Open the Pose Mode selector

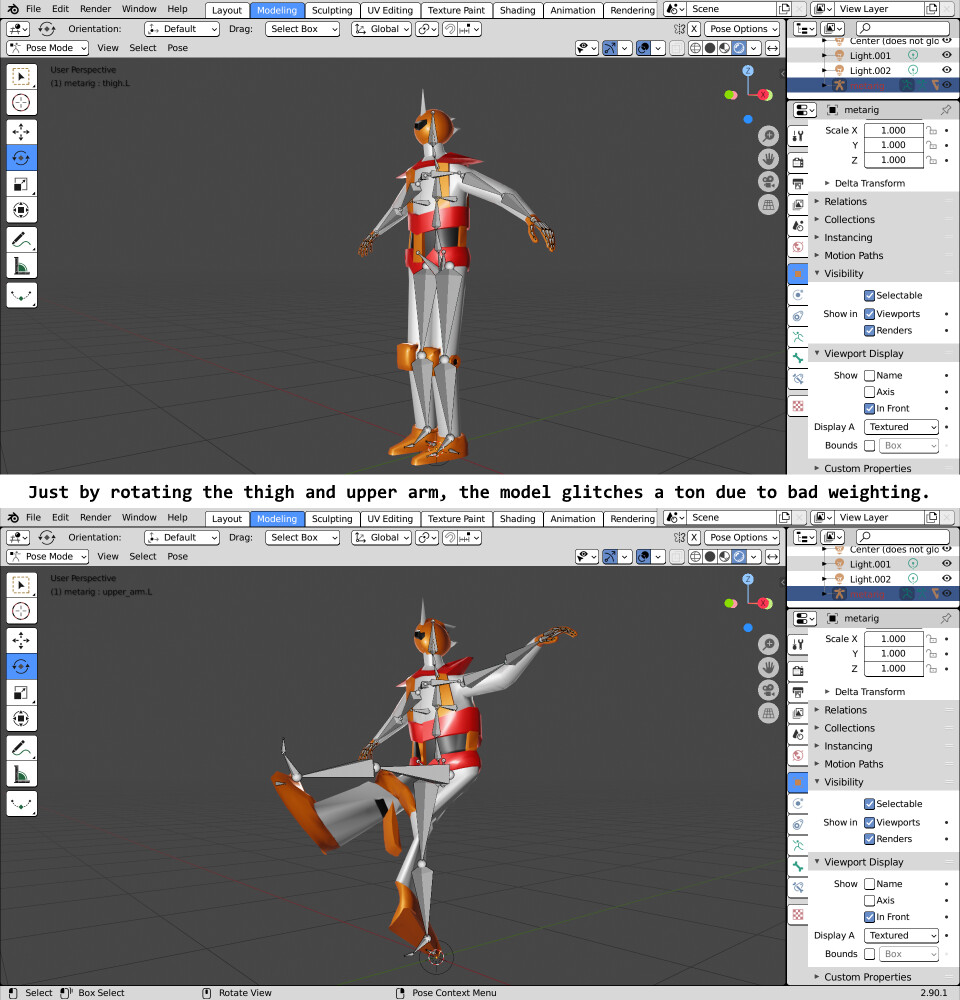click(46, 47)
